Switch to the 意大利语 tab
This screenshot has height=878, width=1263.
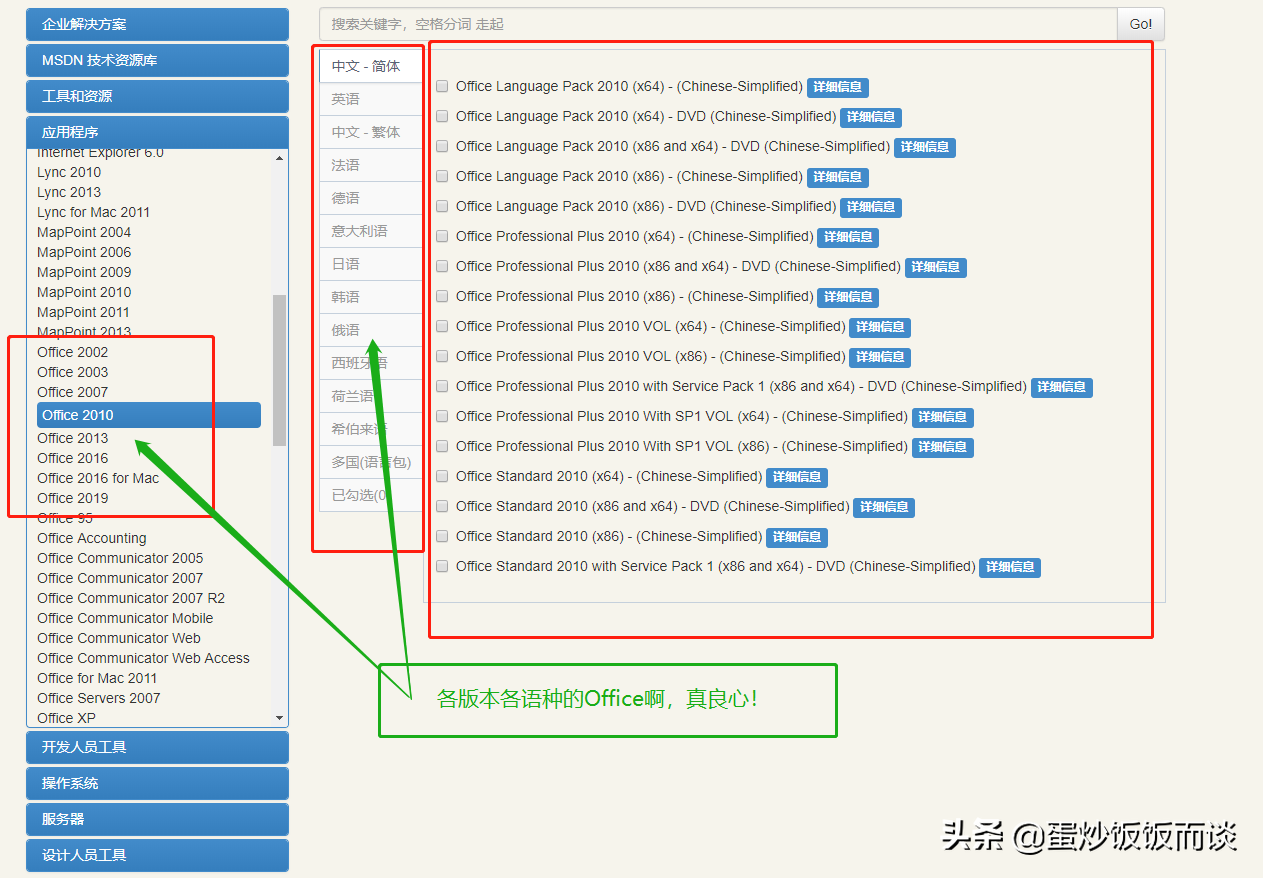point(370,231)
